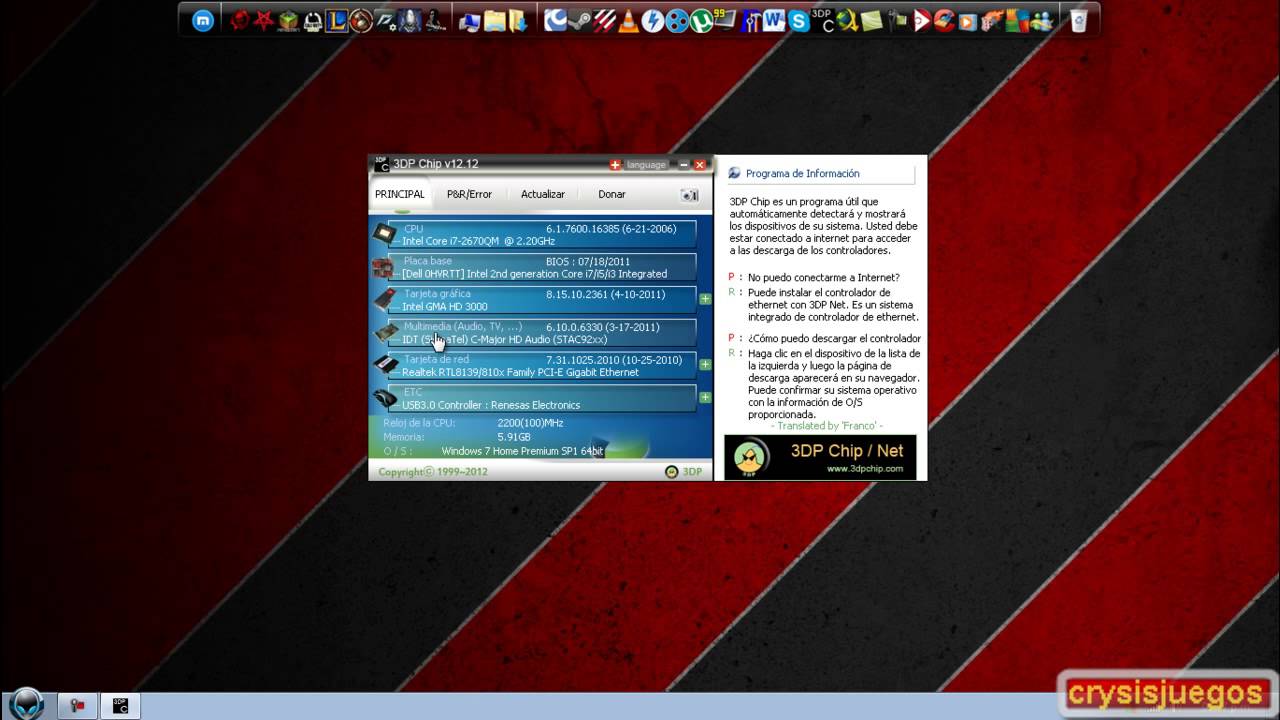Click the camera screenshot icon in 3DP Chip

(x=689, y=195)
